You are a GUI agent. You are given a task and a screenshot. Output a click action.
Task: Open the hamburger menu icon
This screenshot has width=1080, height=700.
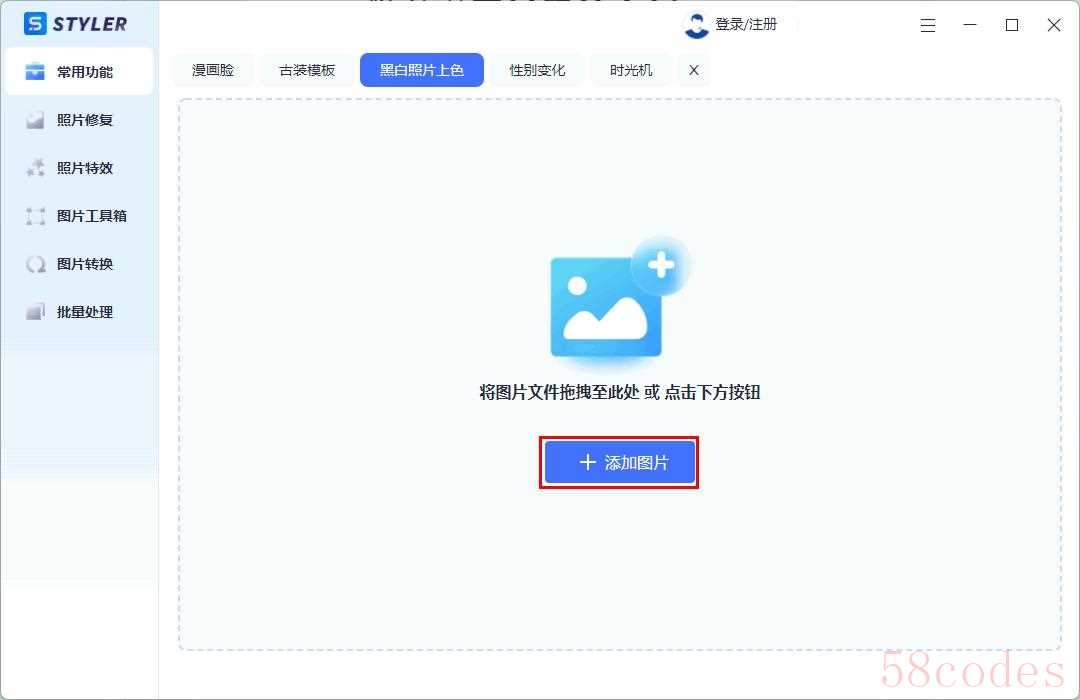(x=928, y=25)
